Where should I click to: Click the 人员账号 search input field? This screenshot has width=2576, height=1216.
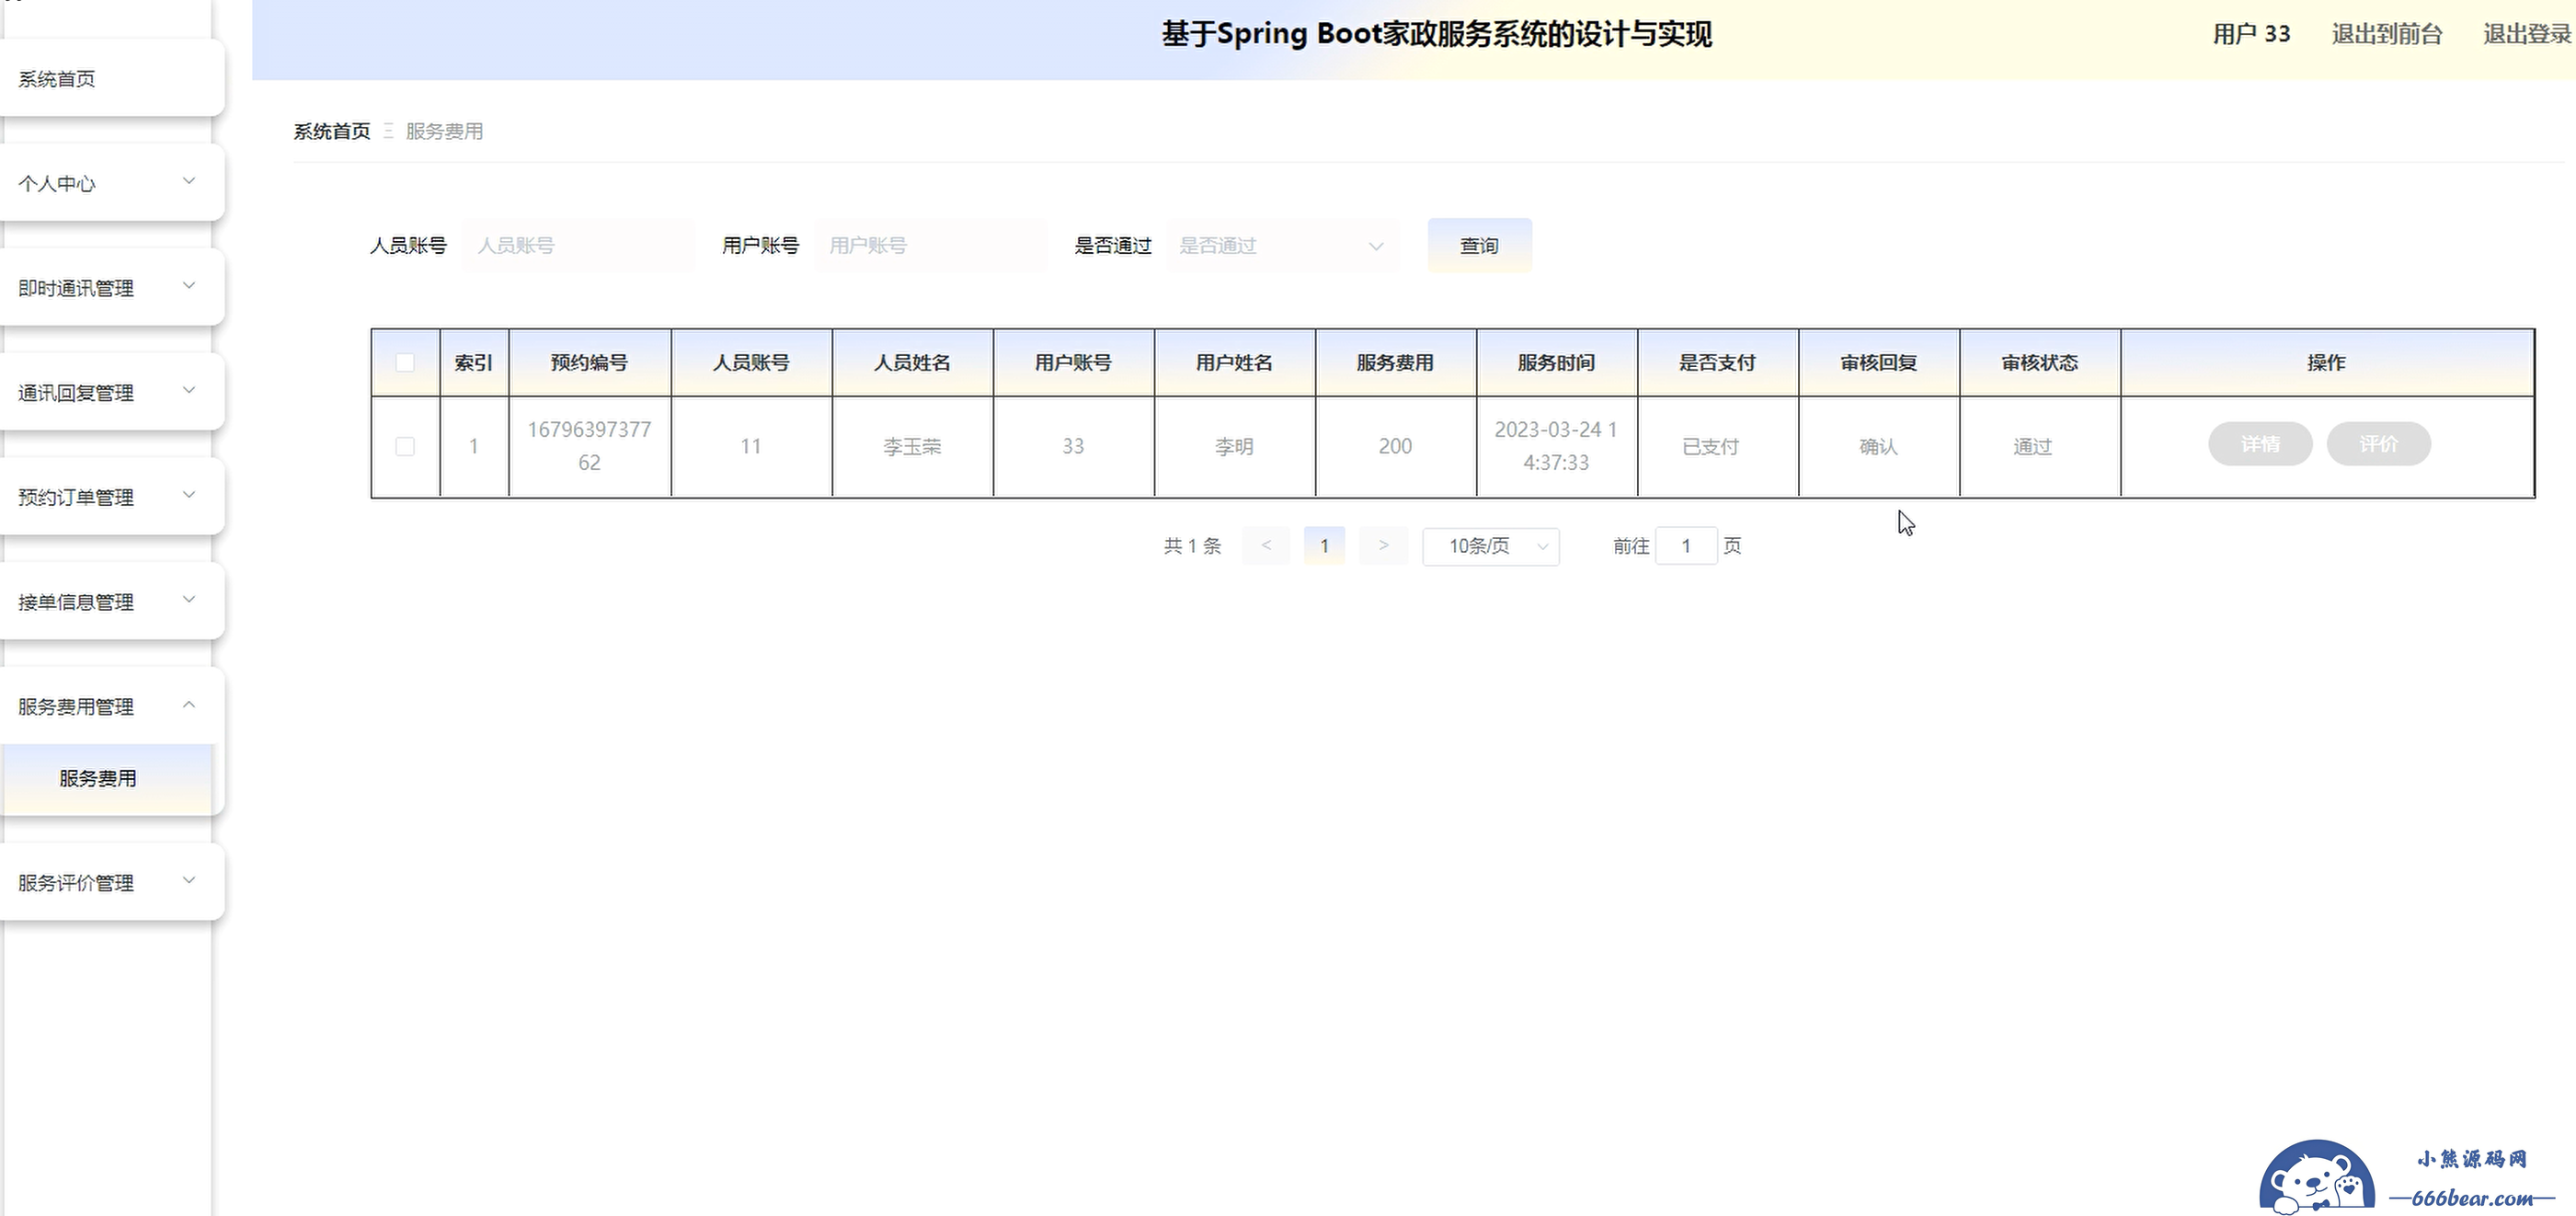[x=578, y=245]
